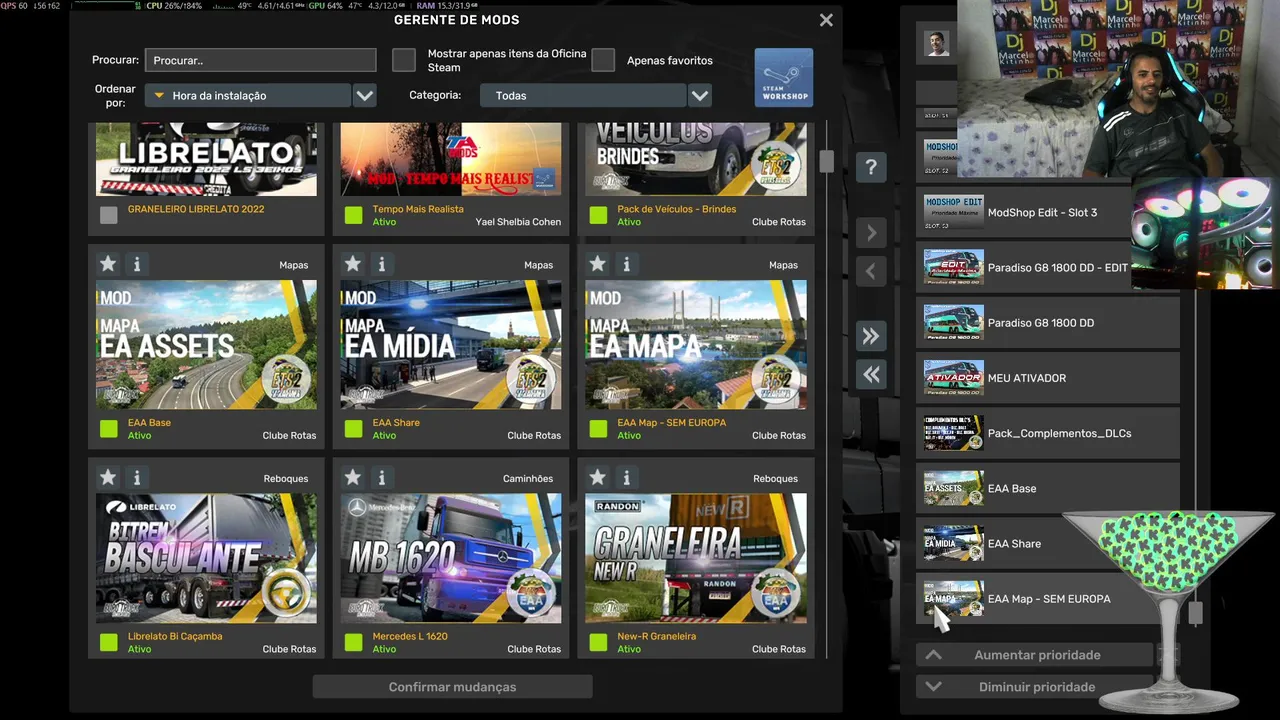Show info for Mercedes L 1620

tap(382, 477)
